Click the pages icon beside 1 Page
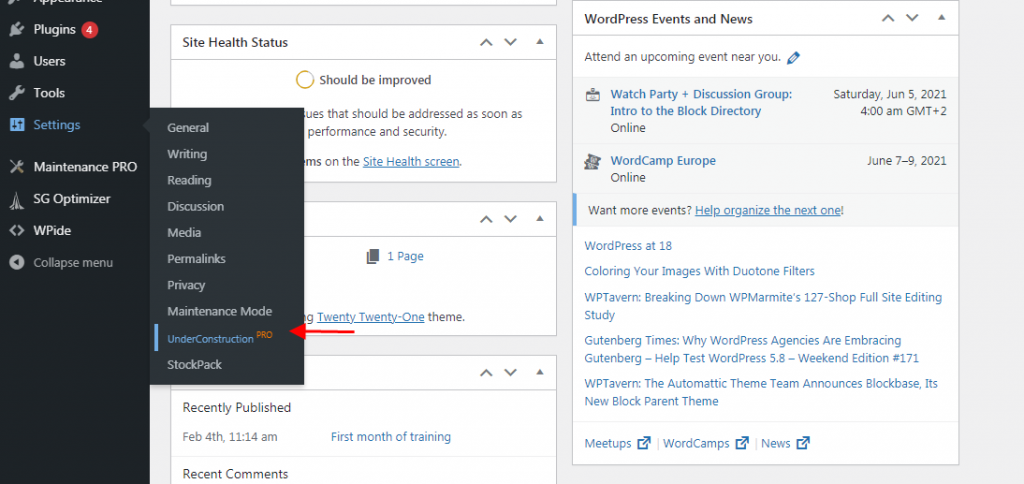 pos(373,256)
